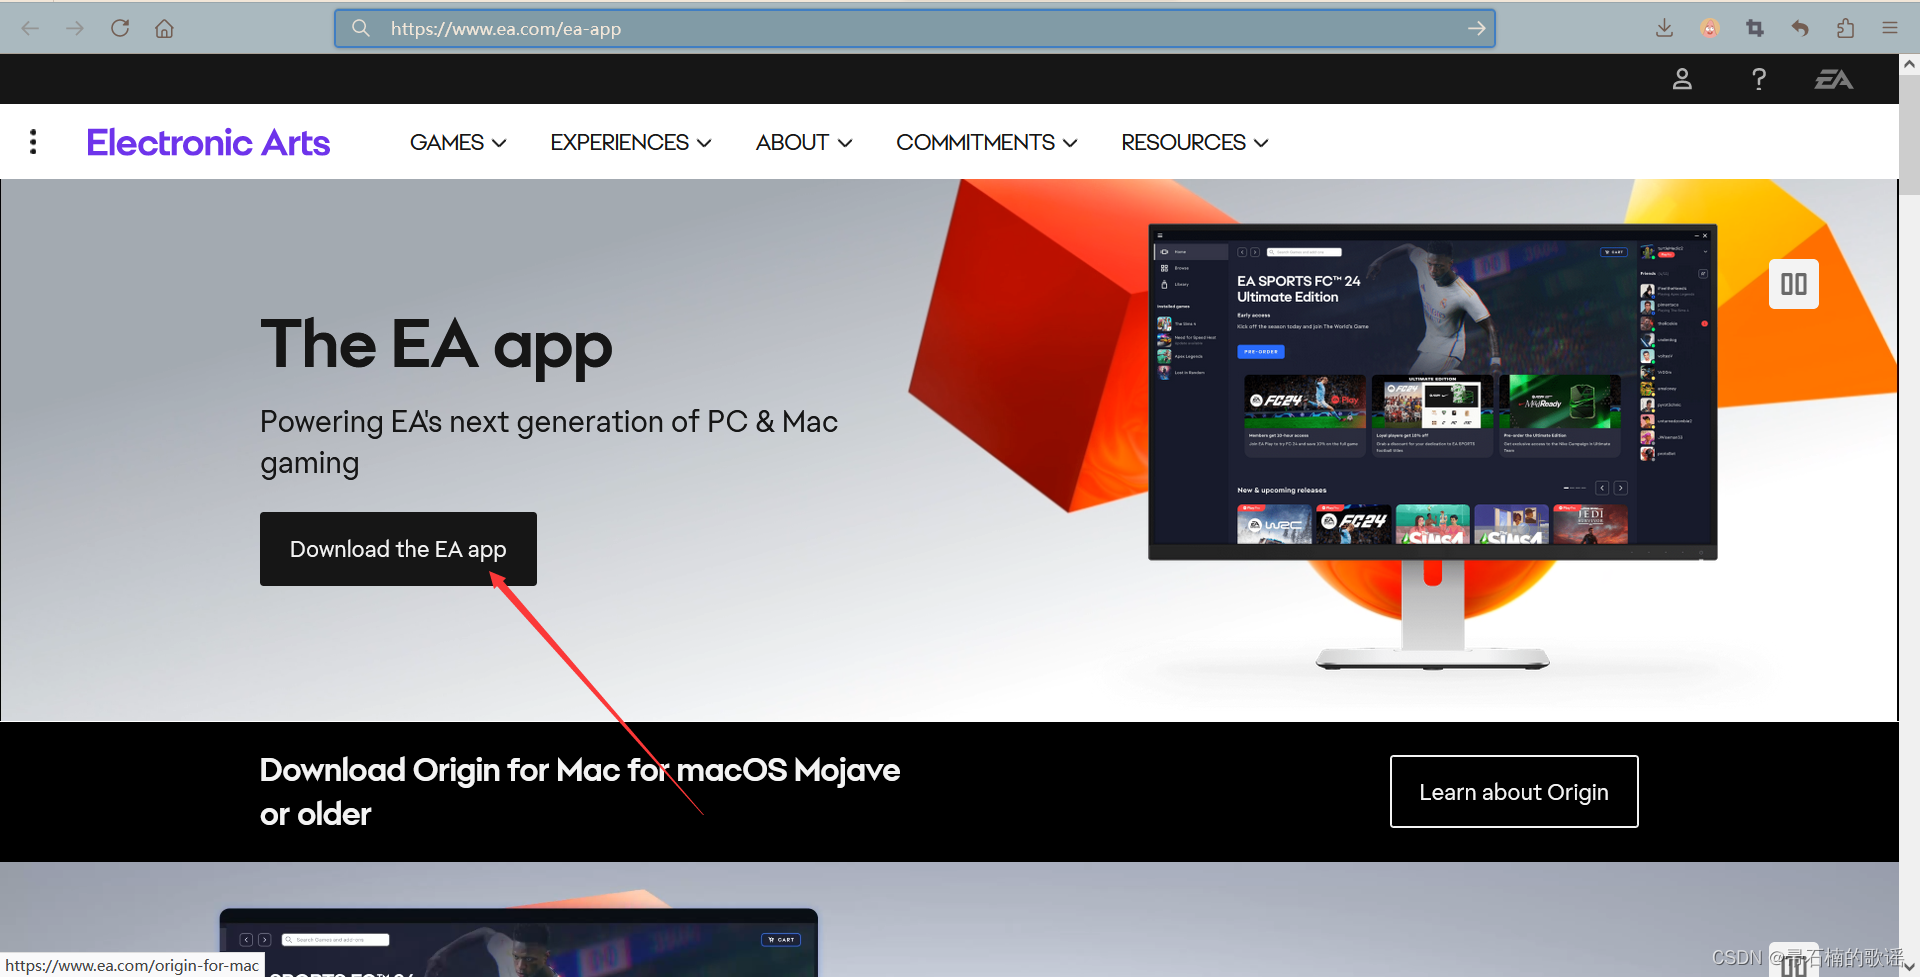The image size is (1920, 977).
Task: Click the EA logo in top bar
Action: pyautogui.click(x=1834, y=79)
